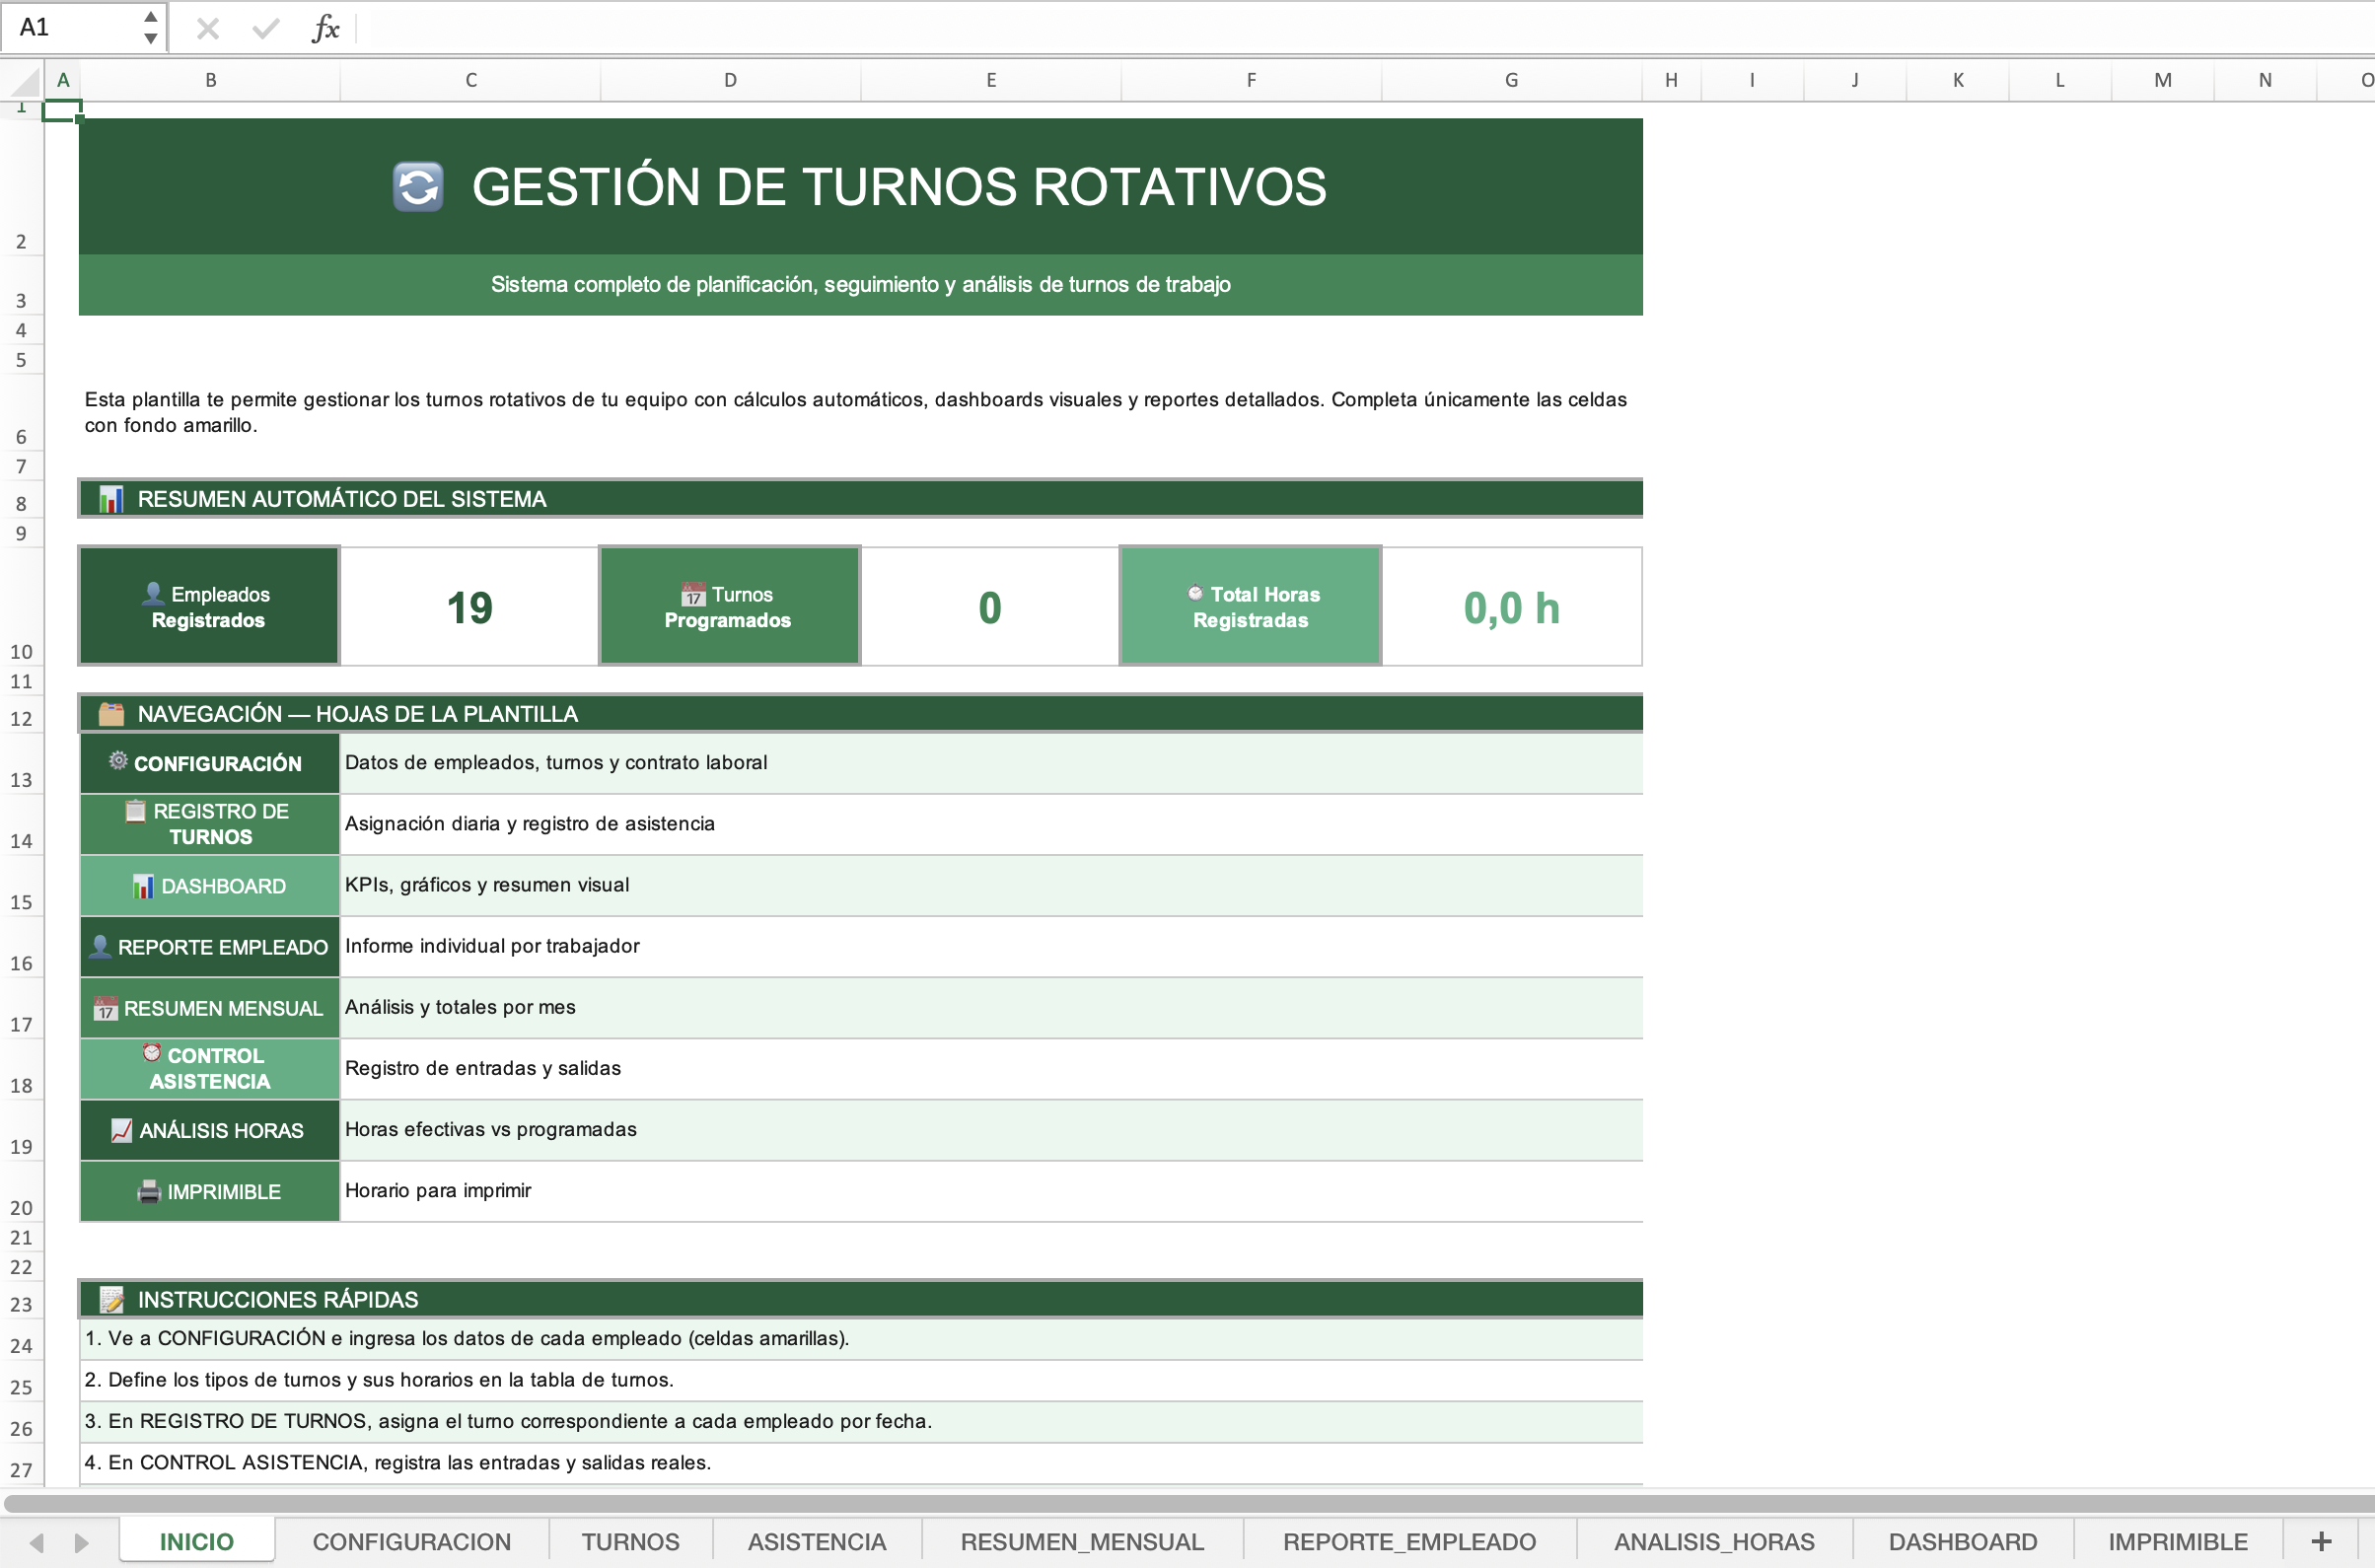
Task: Click the 'Sistema completo de planificación' subtitle
Action: coord(860,284)
